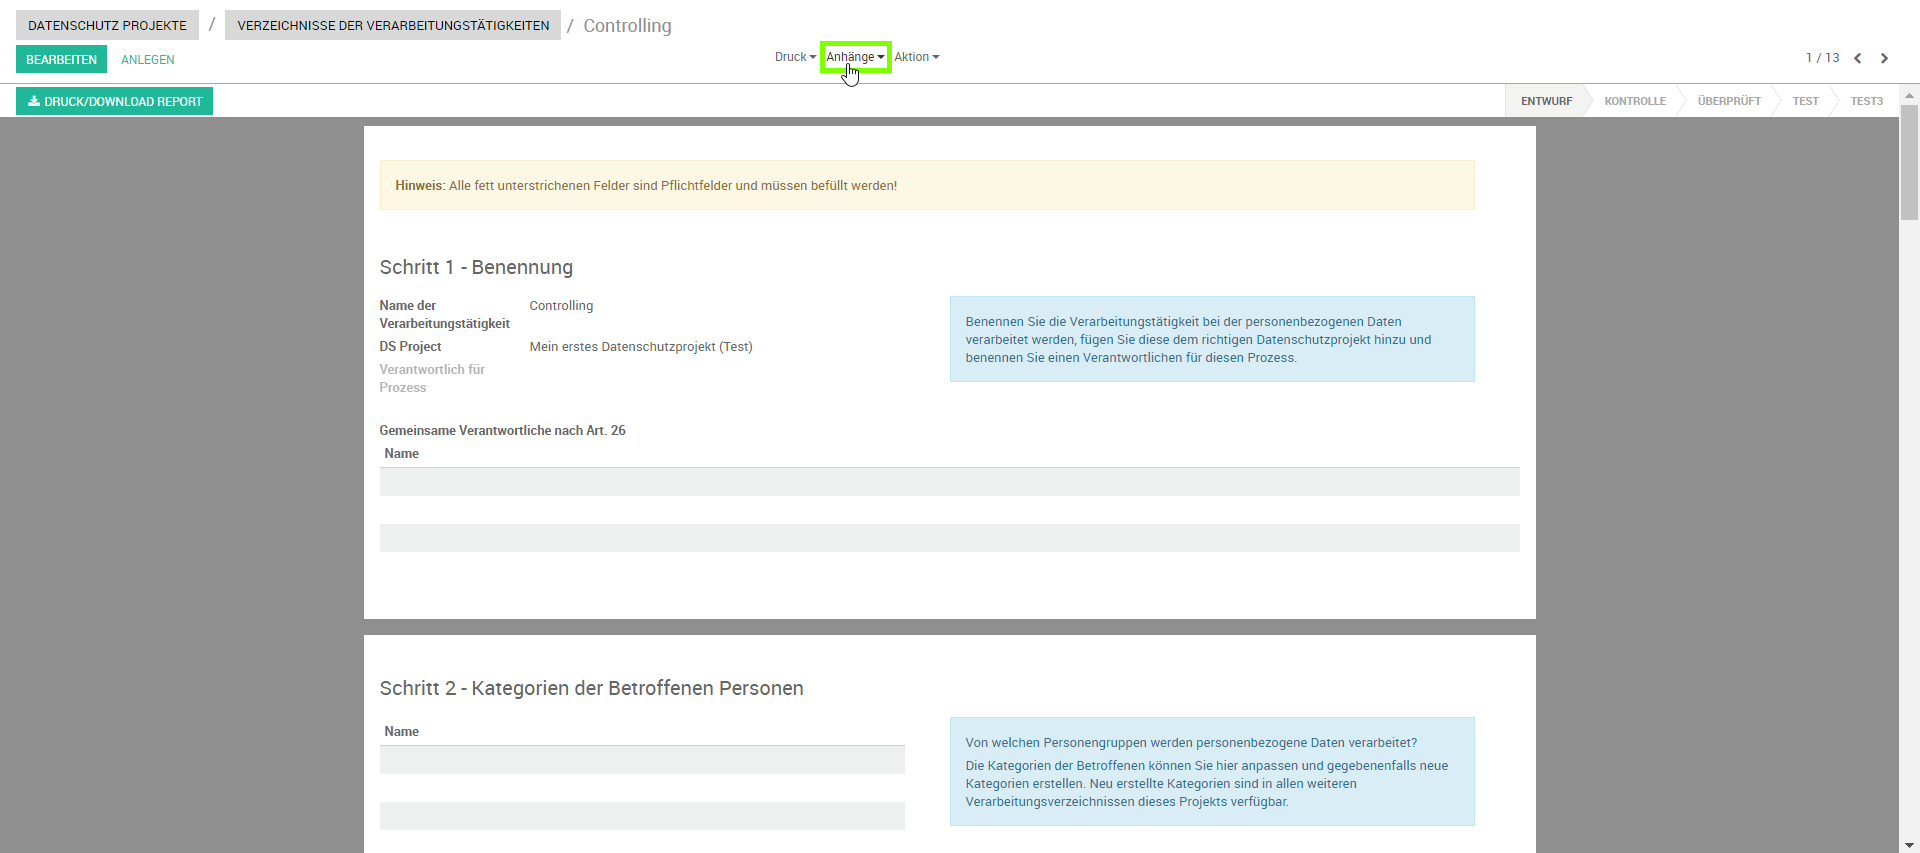Click the Bearbeiten button
Screen dimensions: 1920x853
(x=61, y=59)
